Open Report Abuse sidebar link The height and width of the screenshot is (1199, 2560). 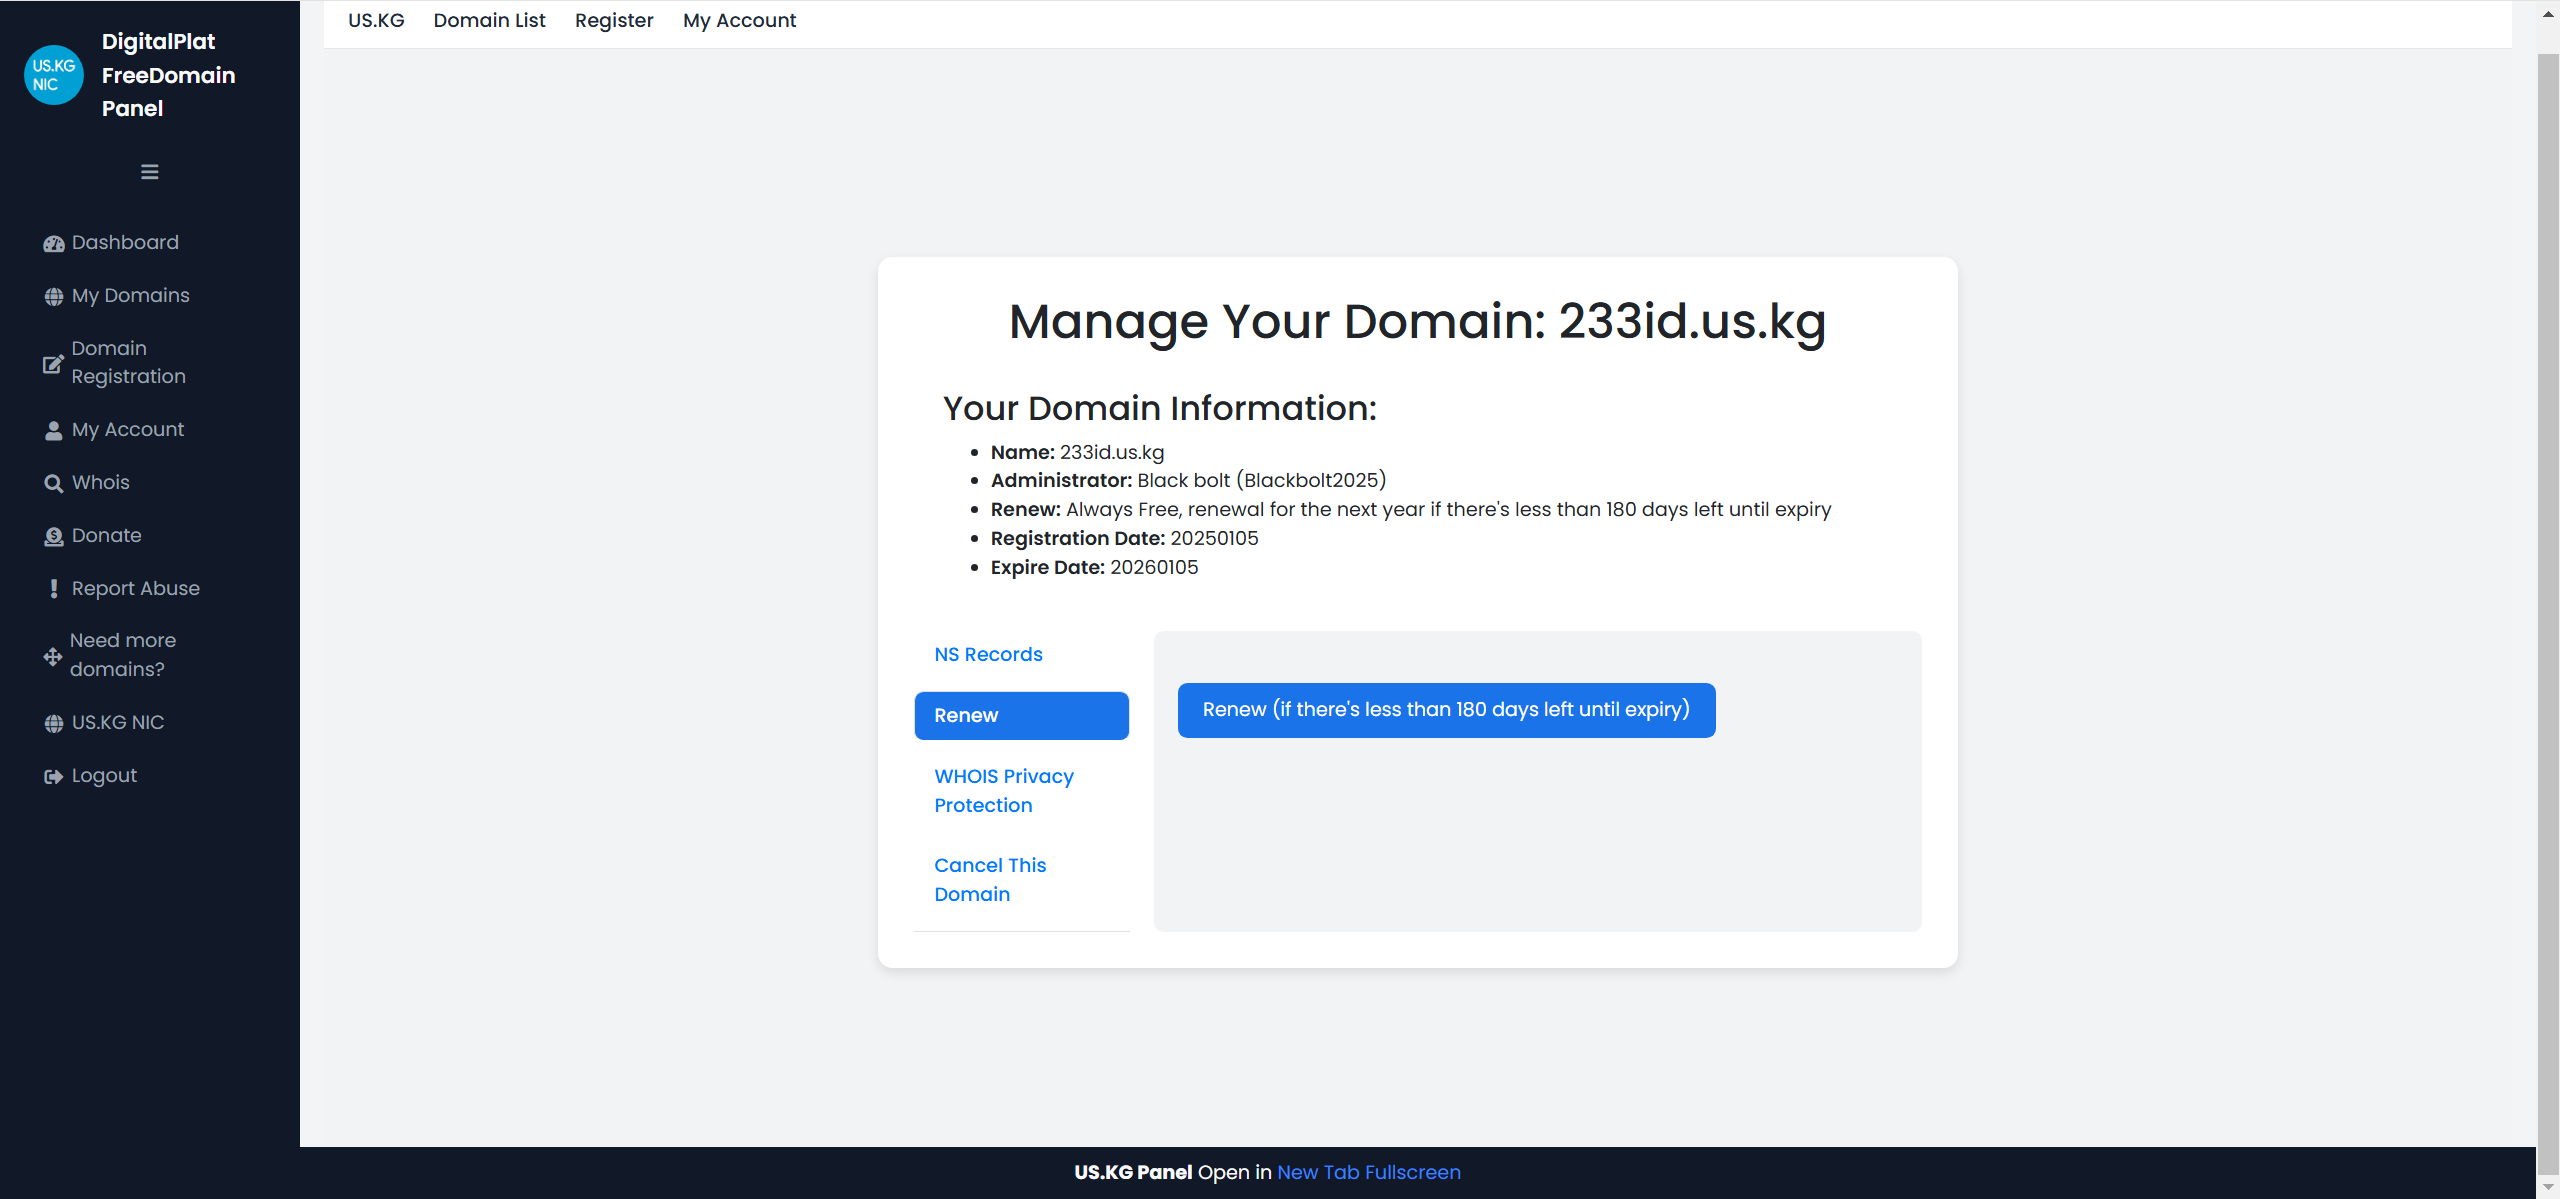click(x=136, y=588)
